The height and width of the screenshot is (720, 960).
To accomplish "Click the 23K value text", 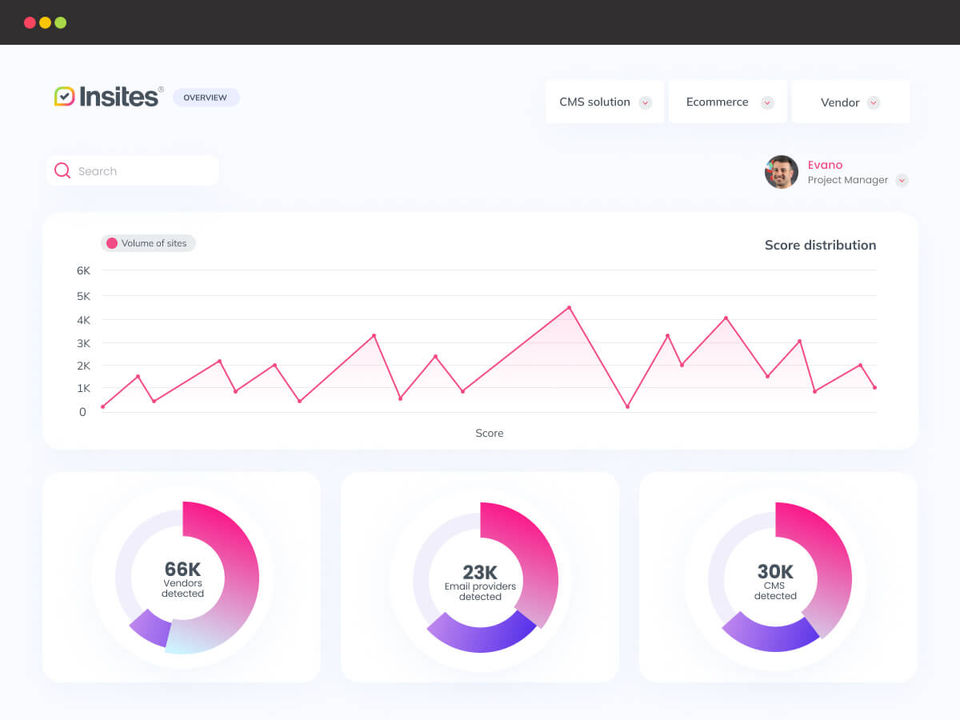I will (480, 572).
